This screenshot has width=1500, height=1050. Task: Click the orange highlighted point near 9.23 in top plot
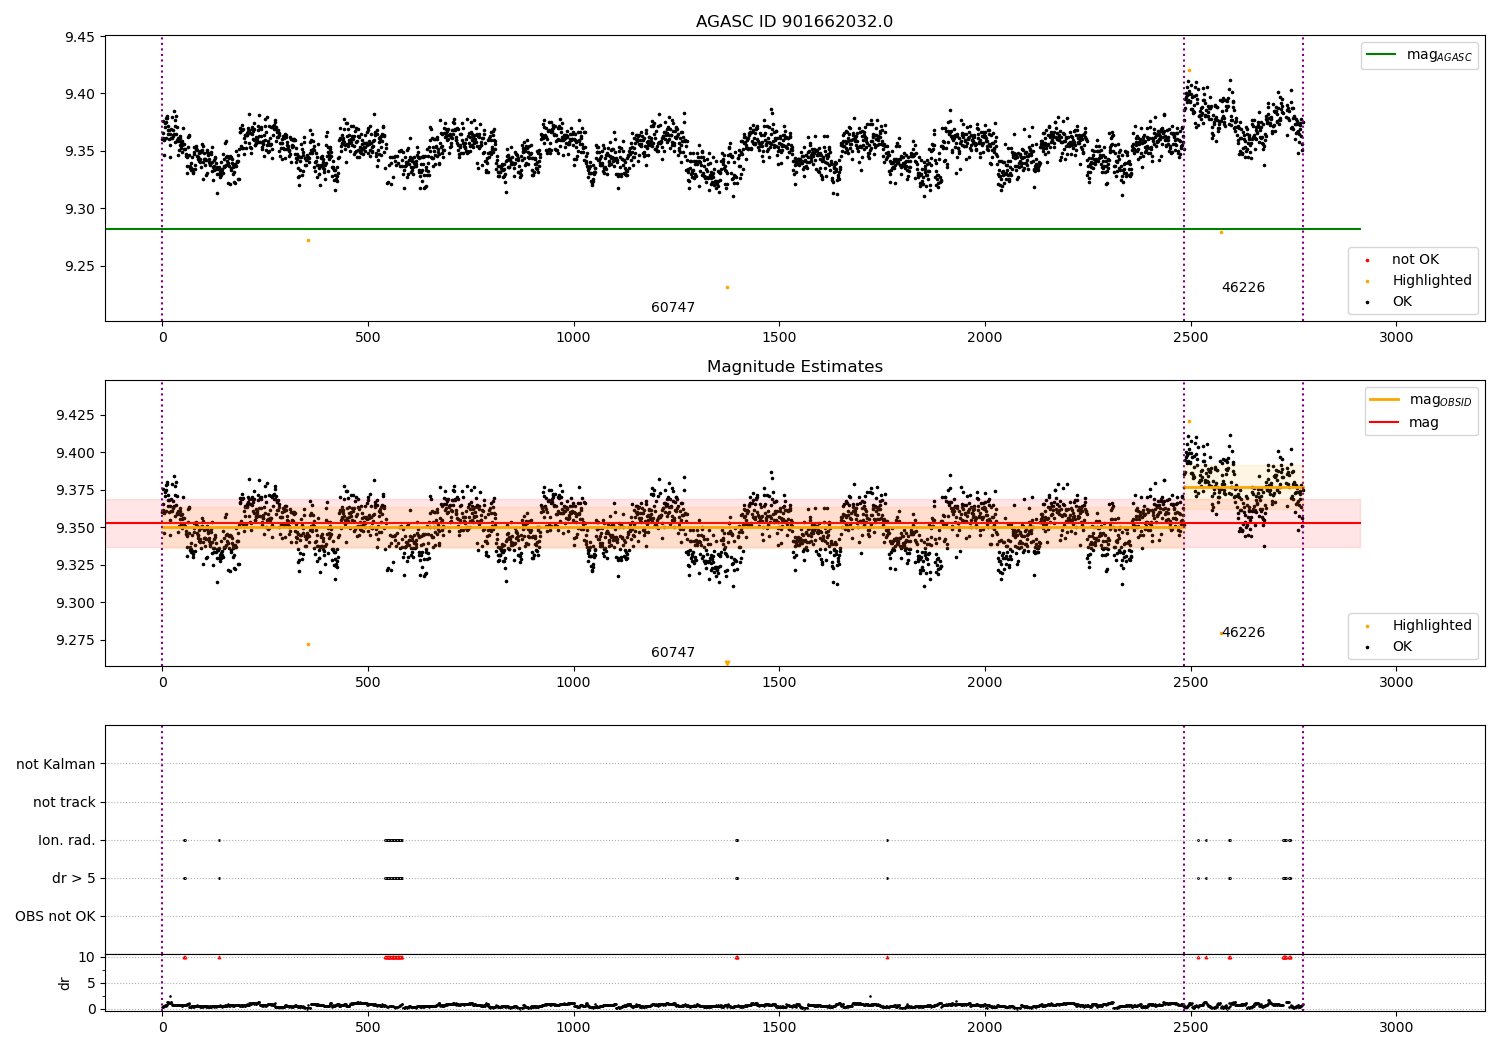tap(727, 287)
